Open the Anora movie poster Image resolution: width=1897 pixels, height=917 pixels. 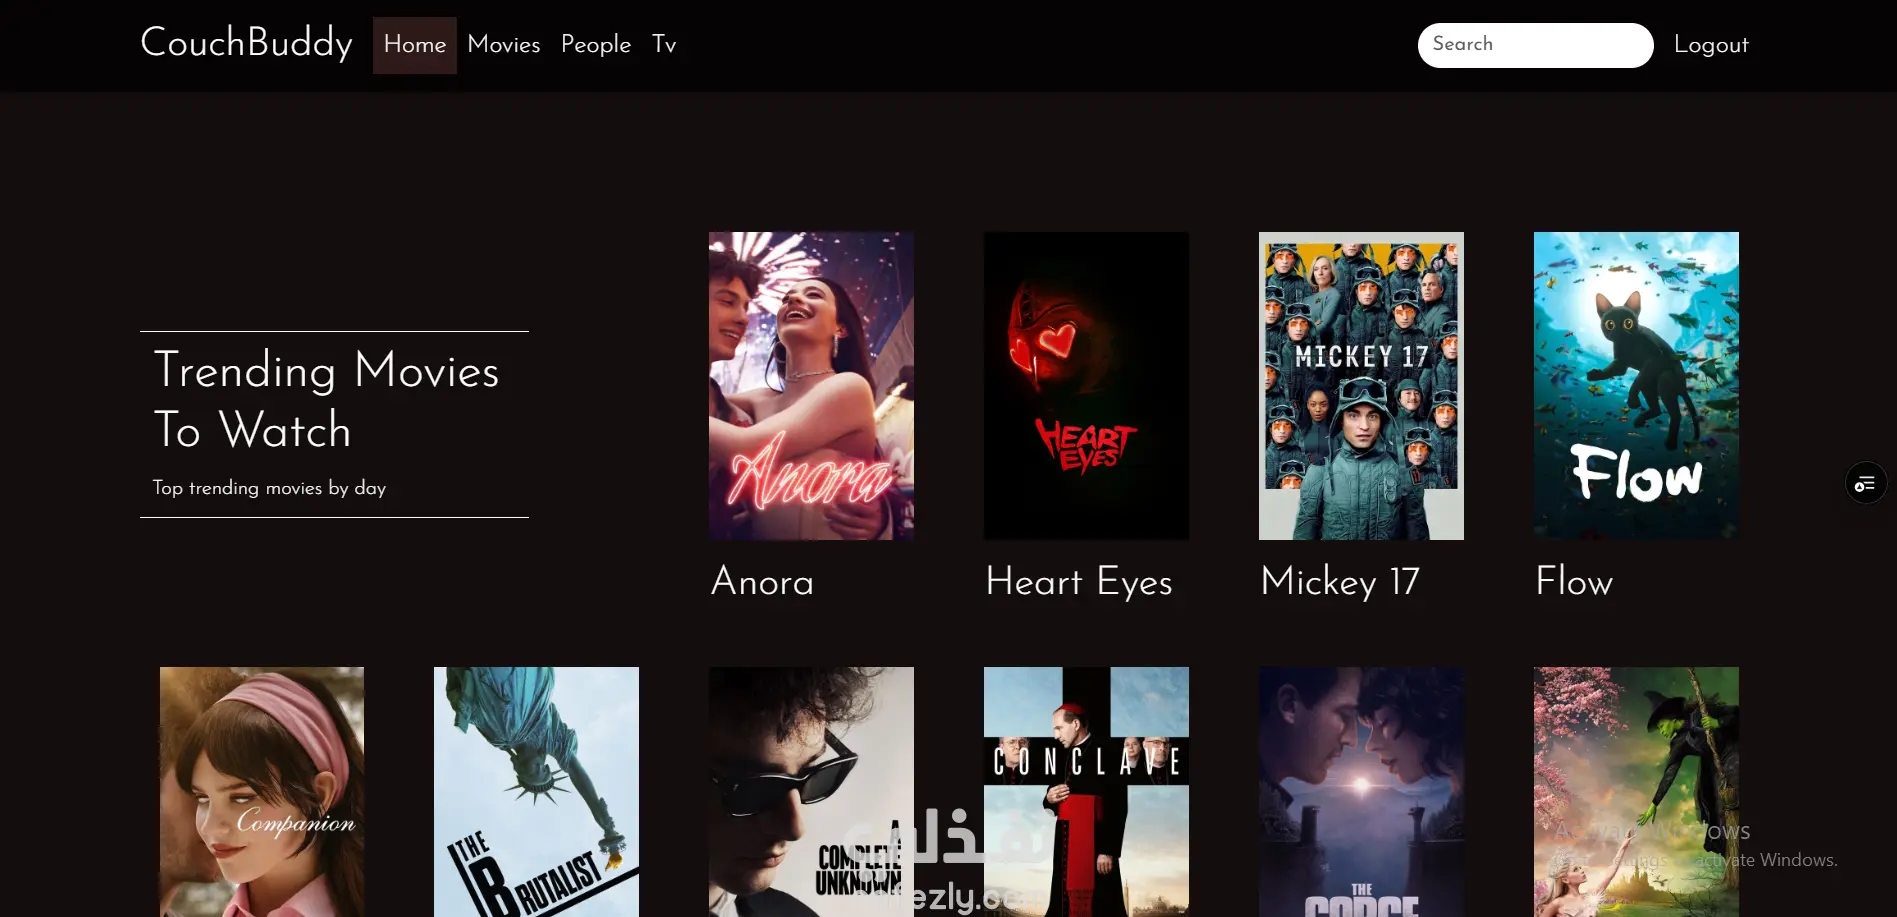811,386
